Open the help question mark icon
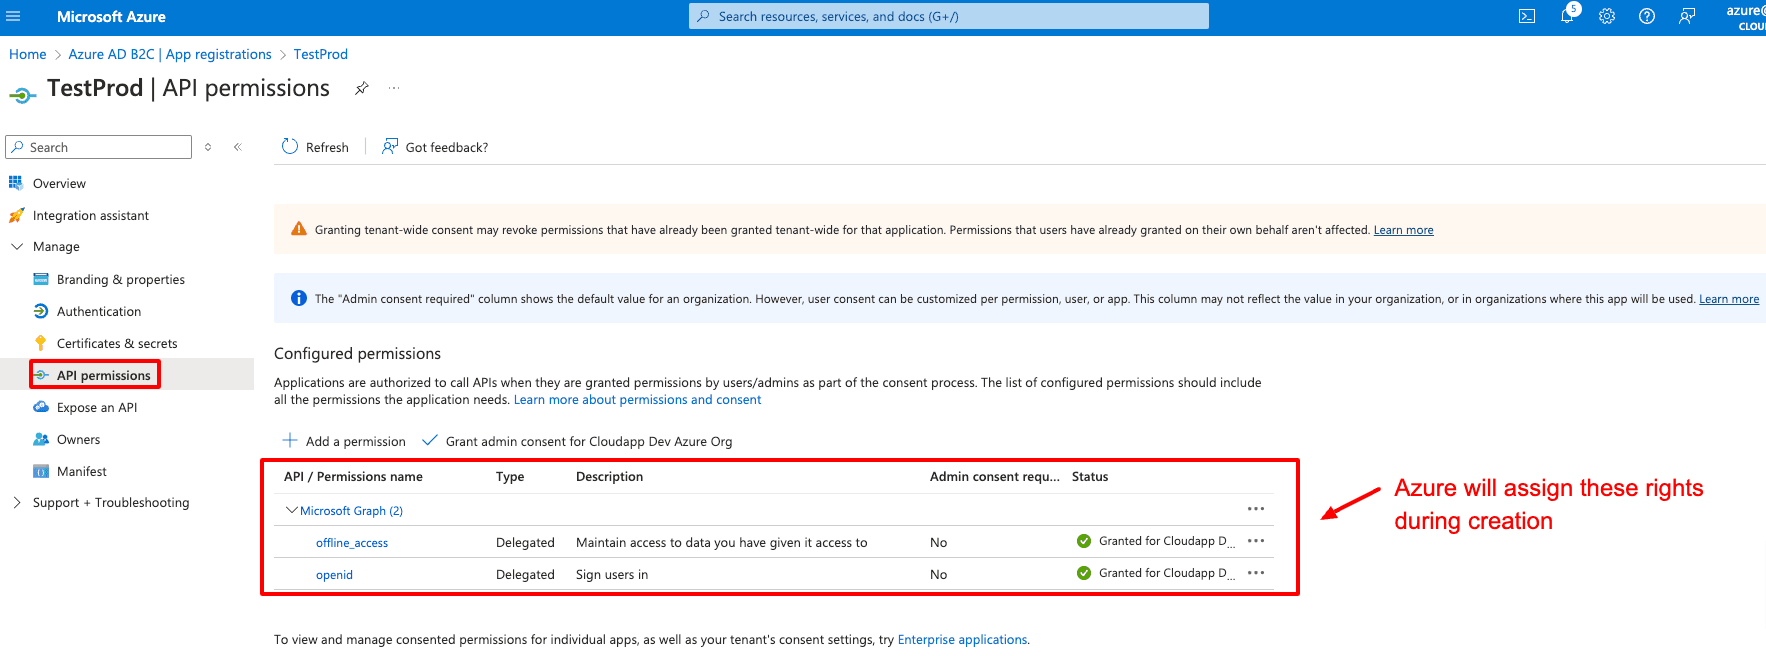The image size is (1766, 656). pos(1647,17)
